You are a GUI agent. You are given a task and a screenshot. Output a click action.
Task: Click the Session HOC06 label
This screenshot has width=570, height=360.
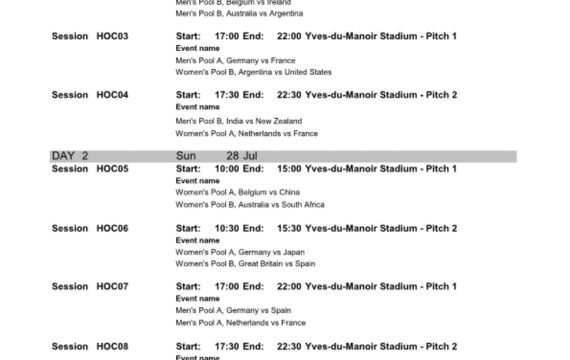click(x=90, y=228)
